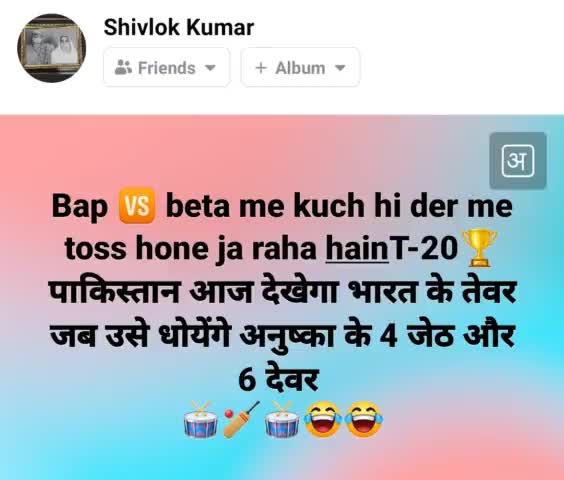Expand the Friends audience arrow
The width and height of the screenshot is (564, 480).
click(x=210, y=68)
